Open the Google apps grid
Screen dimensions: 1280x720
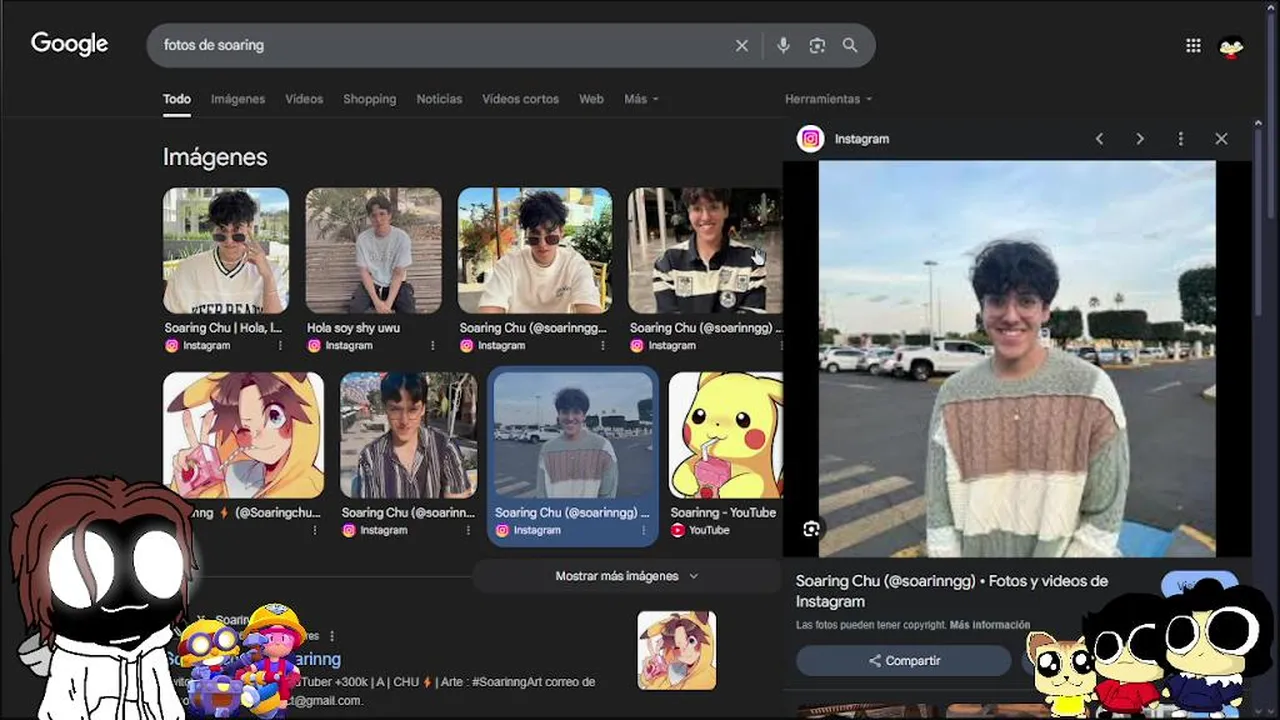1193,45
